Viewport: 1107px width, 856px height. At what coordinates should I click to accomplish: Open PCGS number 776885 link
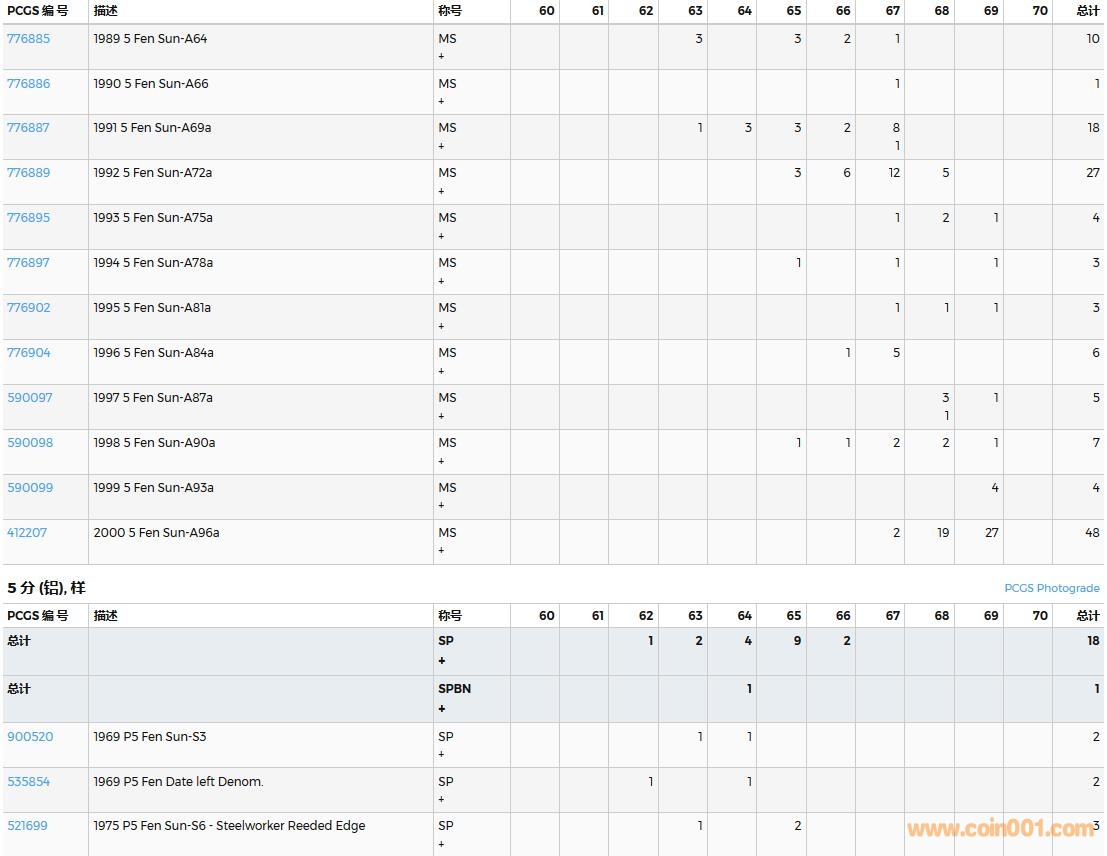(28, 39)
